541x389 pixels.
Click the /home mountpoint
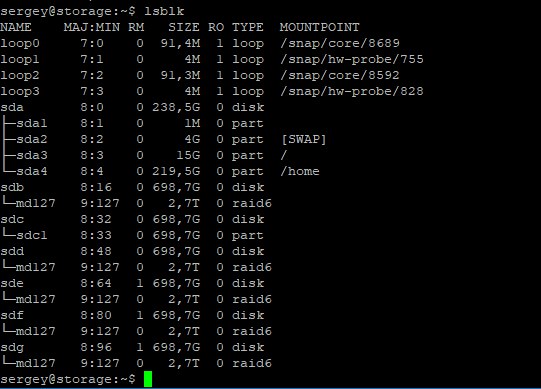pyautogui.click(x=300, y=171)
